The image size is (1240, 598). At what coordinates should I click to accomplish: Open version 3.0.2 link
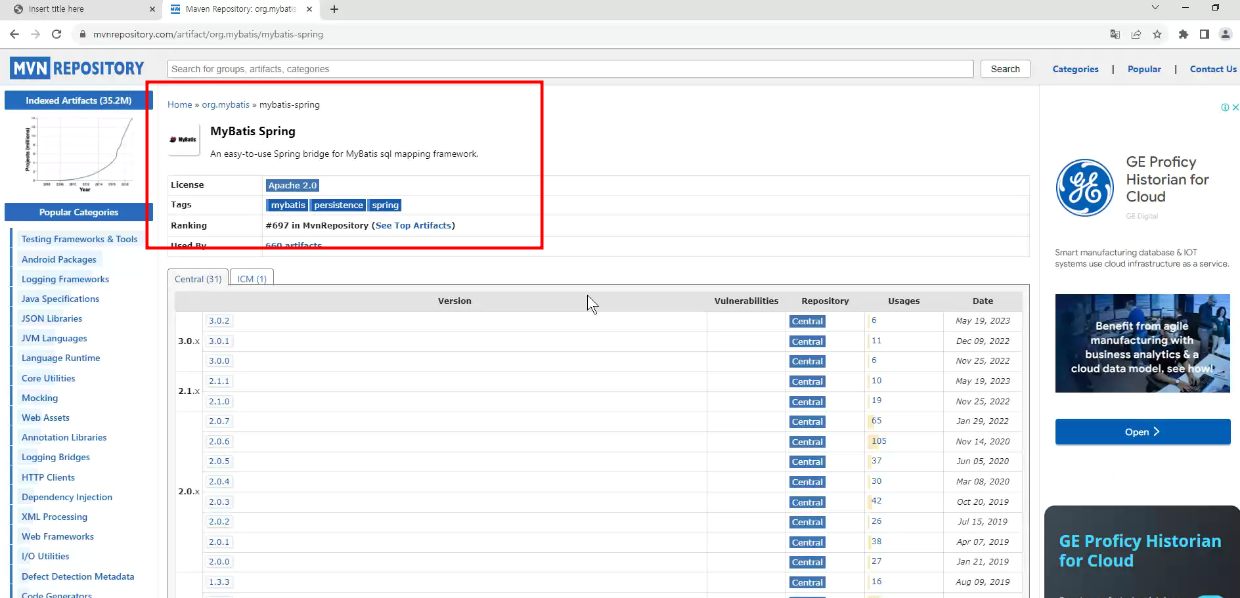click(219, 321)
